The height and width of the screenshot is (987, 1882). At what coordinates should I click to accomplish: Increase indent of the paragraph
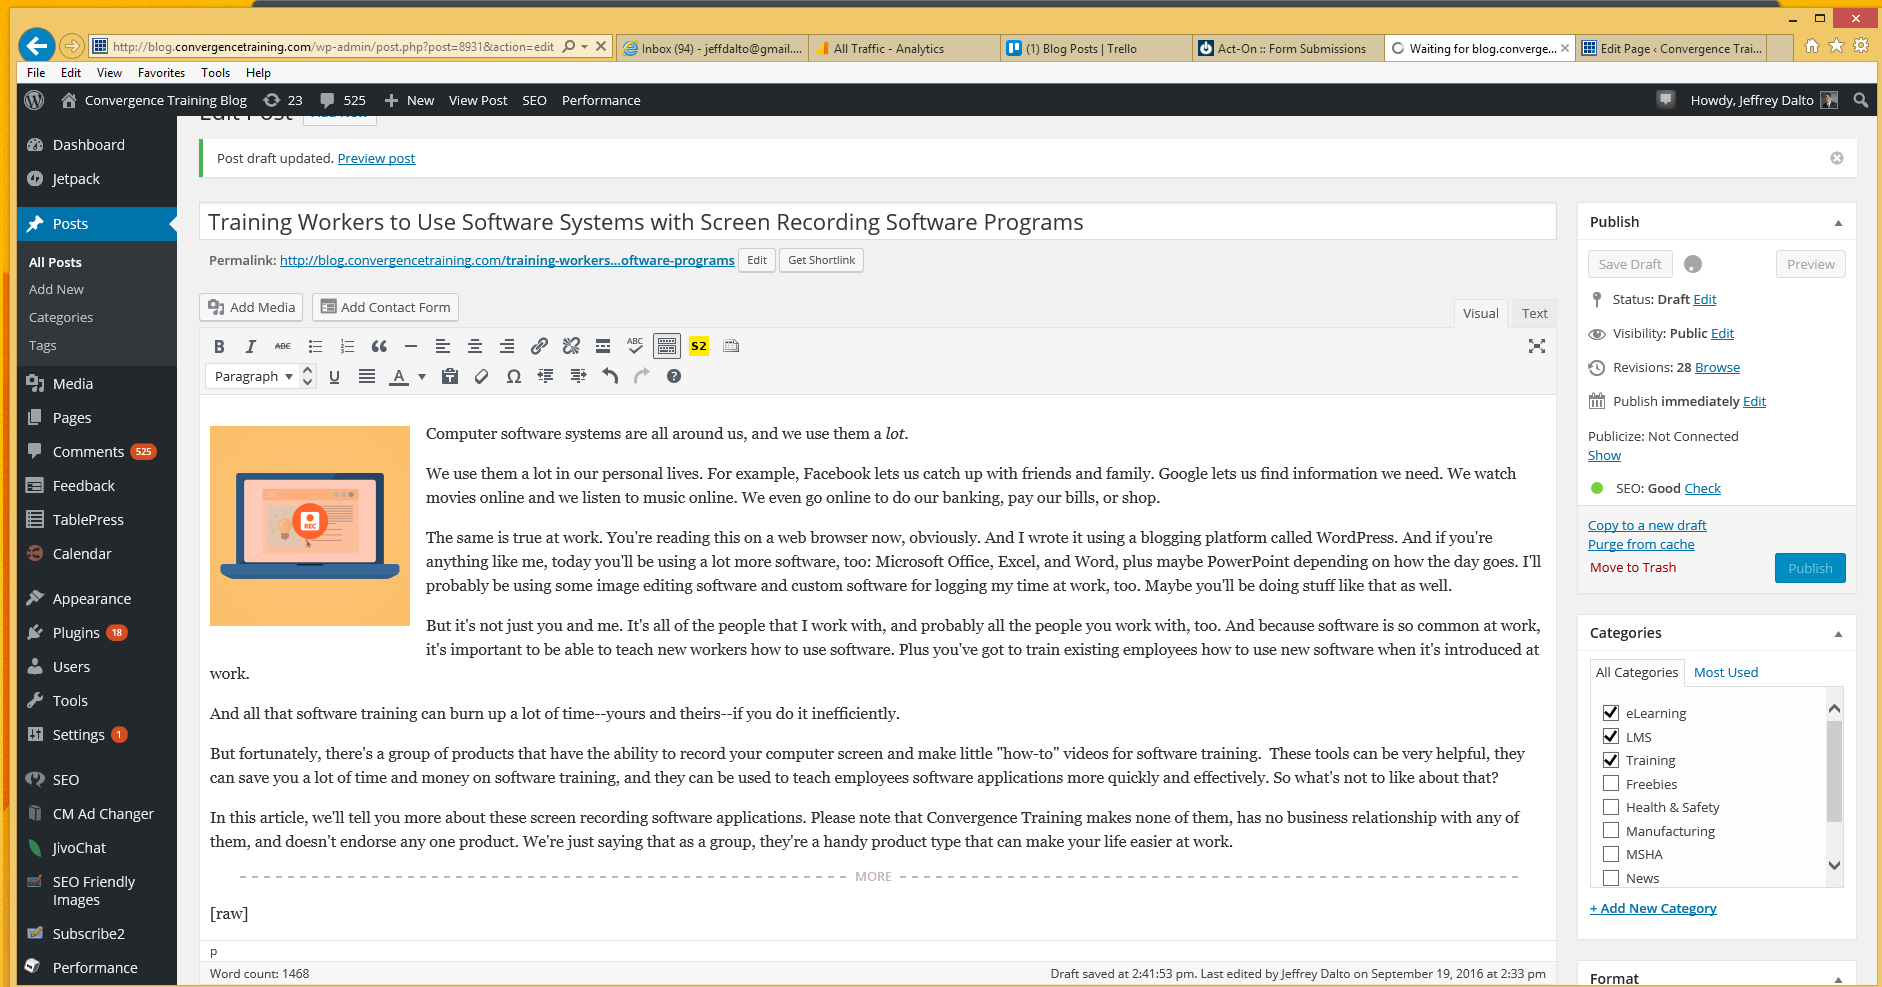tap(578, 376)
